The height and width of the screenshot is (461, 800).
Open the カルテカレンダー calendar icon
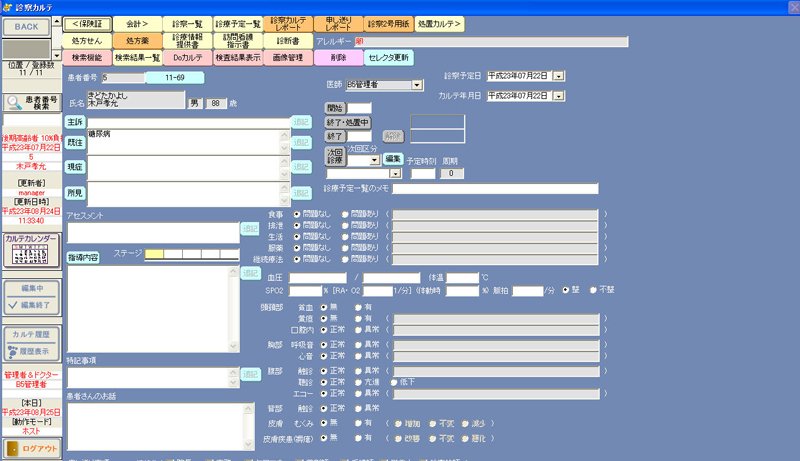32,251
